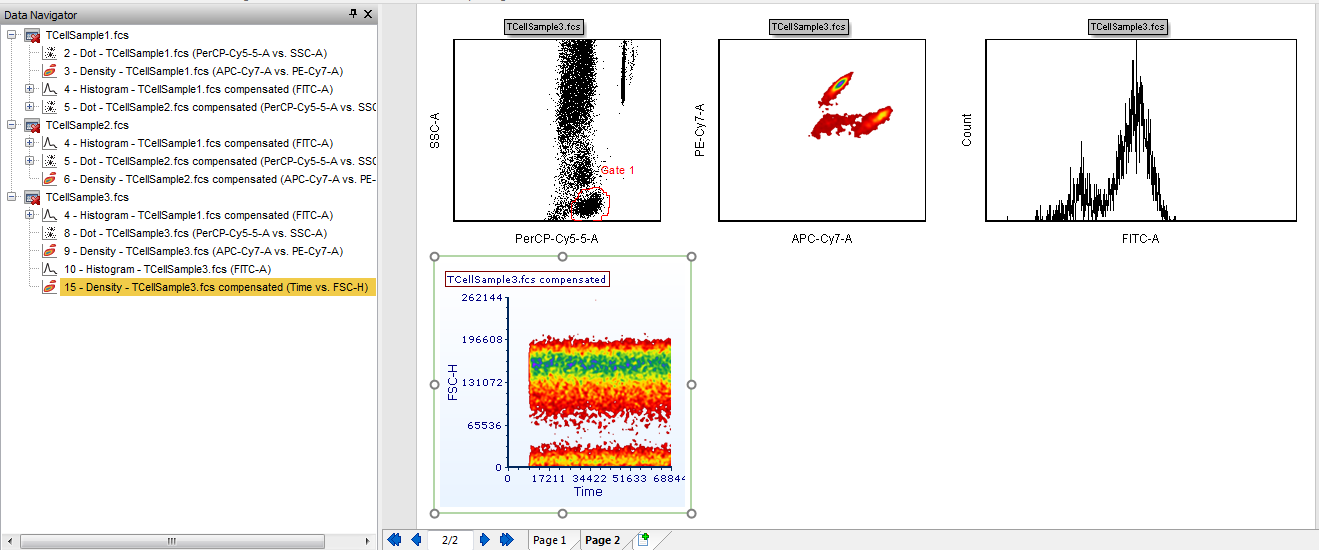
Task: Collapse the TCellSample1.fcs tree node
Action: coord(11,35)
